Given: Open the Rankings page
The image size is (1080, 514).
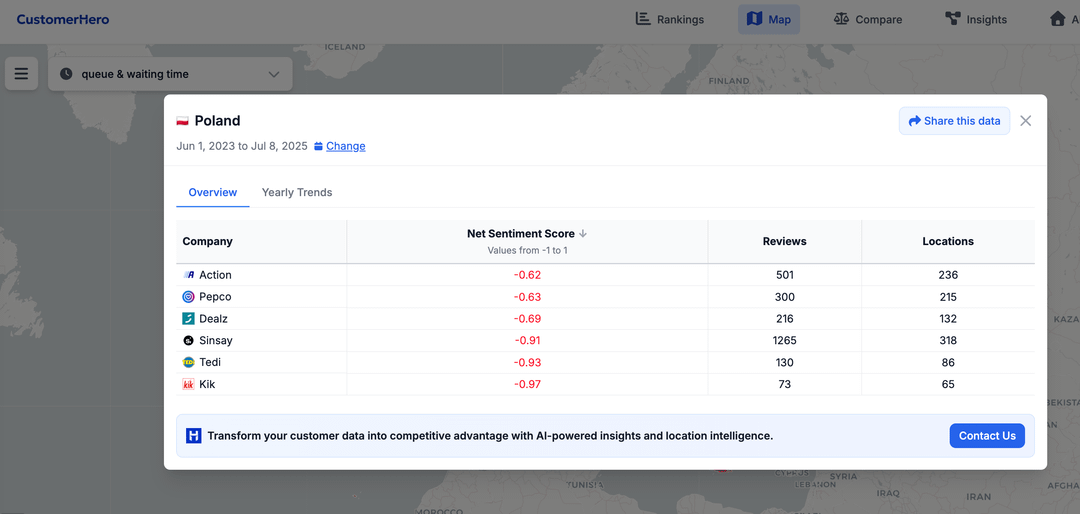Looking at the screenshot, I should [670, 19].
